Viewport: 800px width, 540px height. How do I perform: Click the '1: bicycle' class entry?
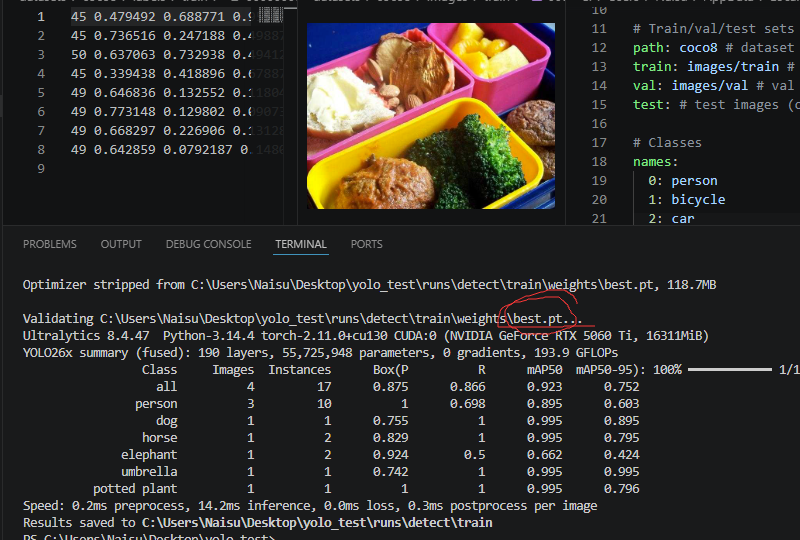tap(687, 200)
